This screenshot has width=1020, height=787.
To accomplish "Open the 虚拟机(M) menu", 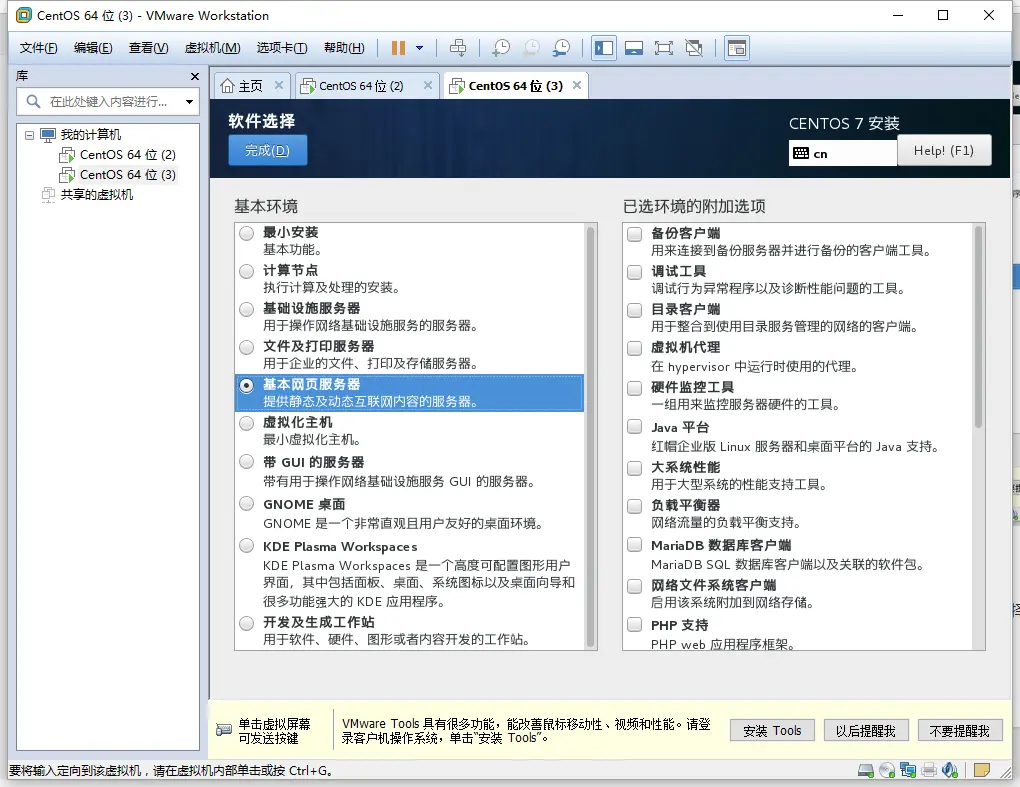I will 212,47.
